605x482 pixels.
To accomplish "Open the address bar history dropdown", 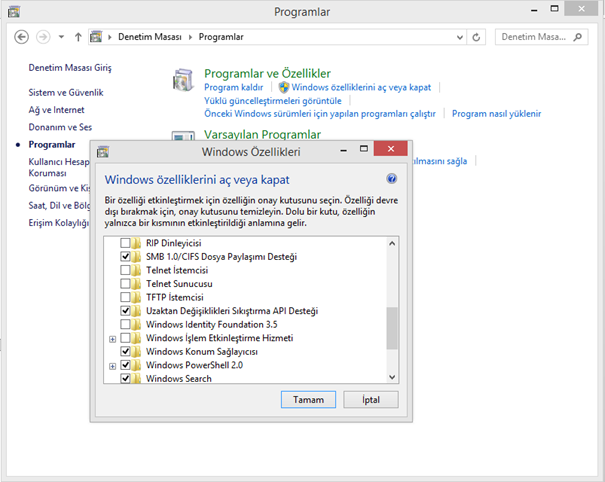I will (x=460, y=37).
